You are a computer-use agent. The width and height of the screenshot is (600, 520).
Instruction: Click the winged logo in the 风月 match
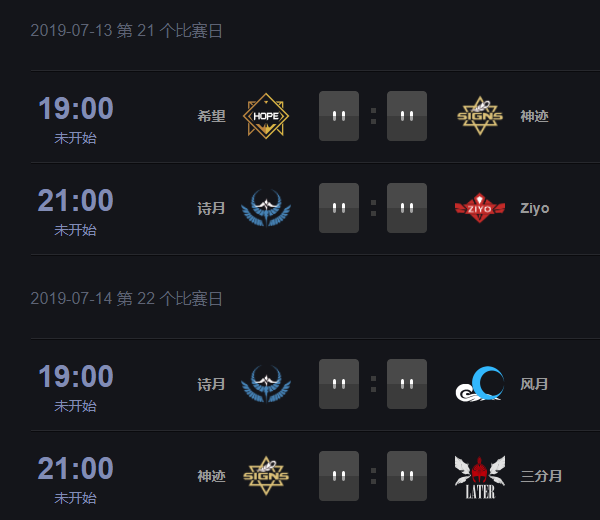[x=265, y=384]
